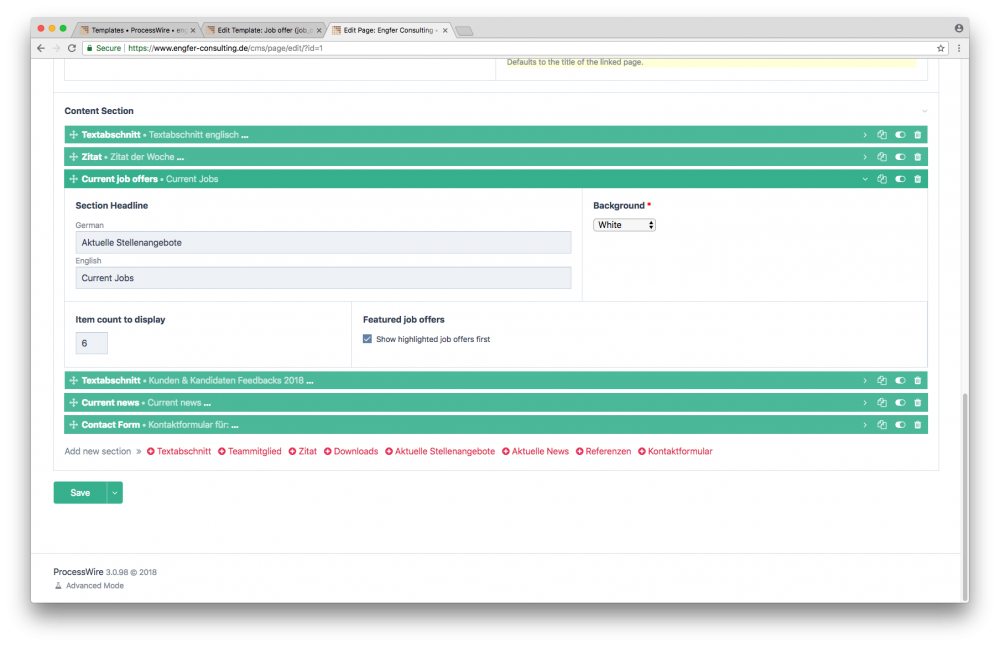Click the move handle on Zitat row

coord(74,157)
